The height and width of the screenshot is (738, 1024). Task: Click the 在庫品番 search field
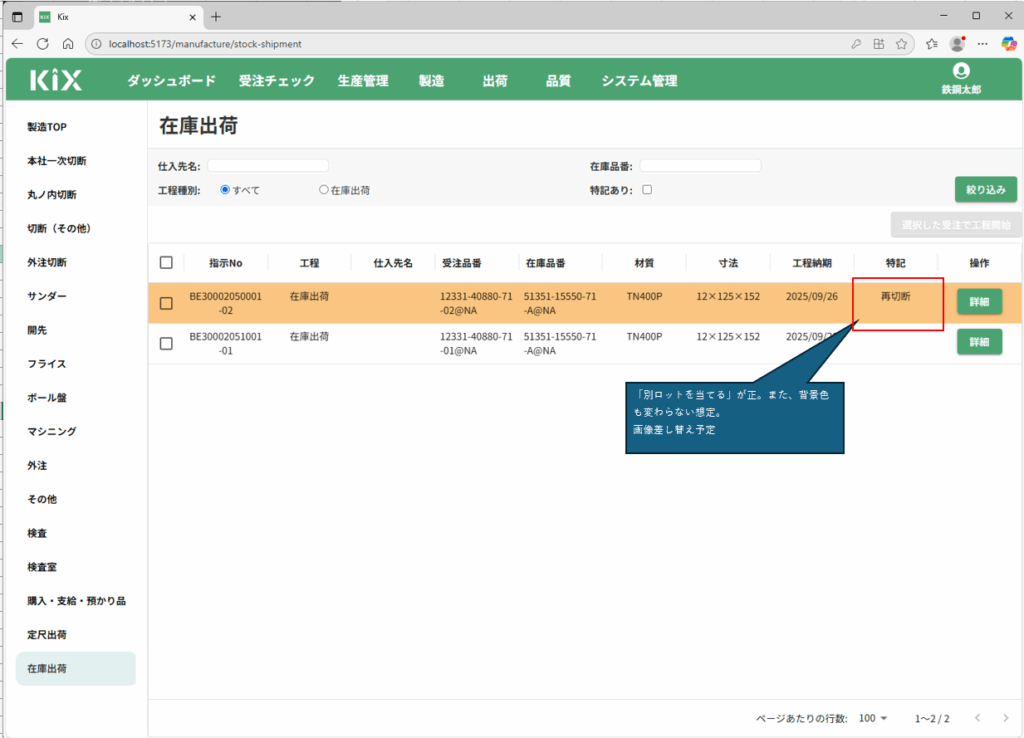(700, 166)
